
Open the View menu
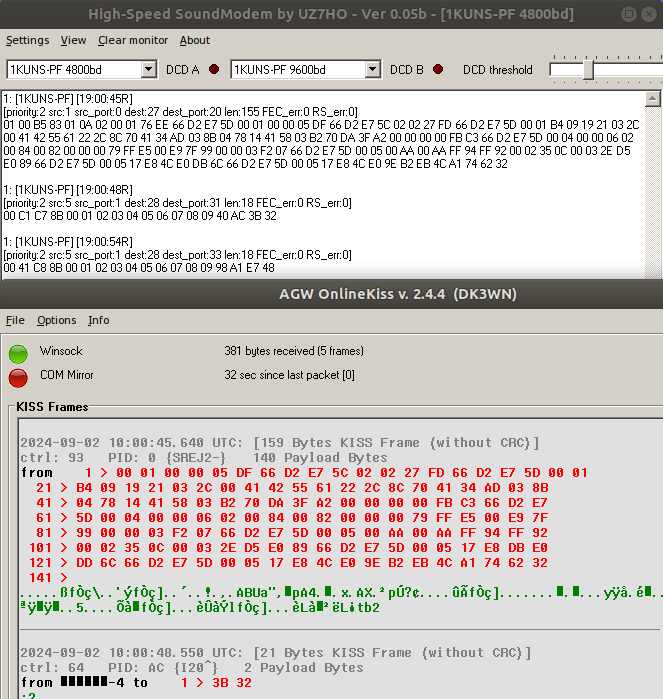click(x=73, y=40)
